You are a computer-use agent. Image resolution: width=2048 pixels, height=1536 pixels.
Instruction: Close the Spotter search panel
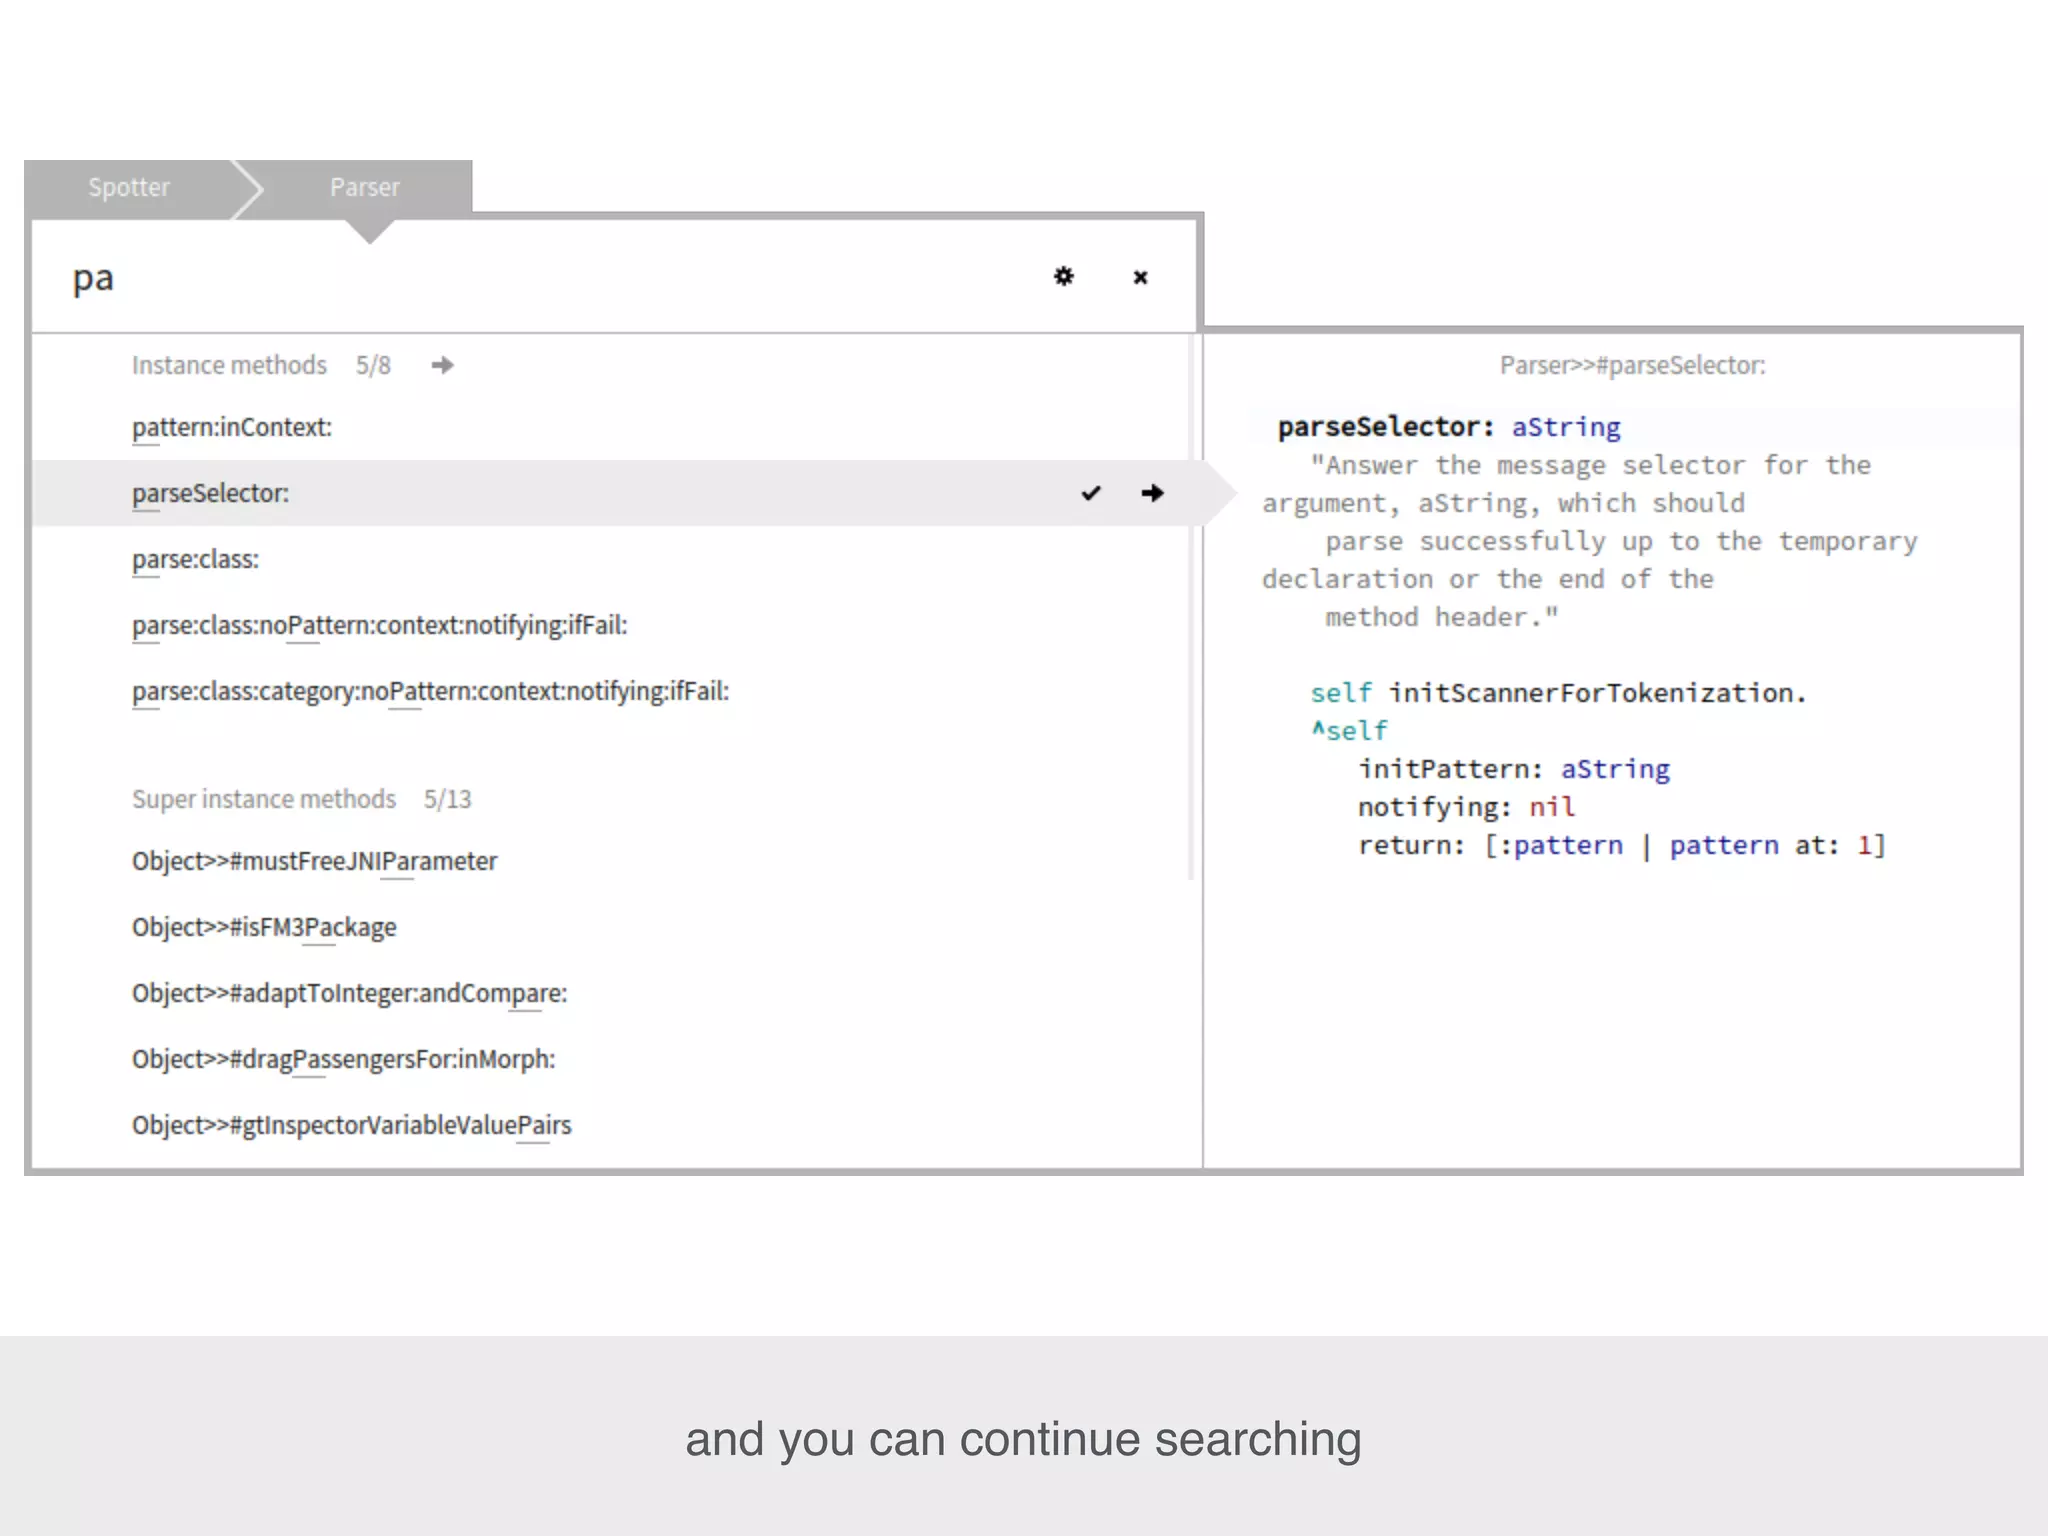click(x=1140, y=277)
